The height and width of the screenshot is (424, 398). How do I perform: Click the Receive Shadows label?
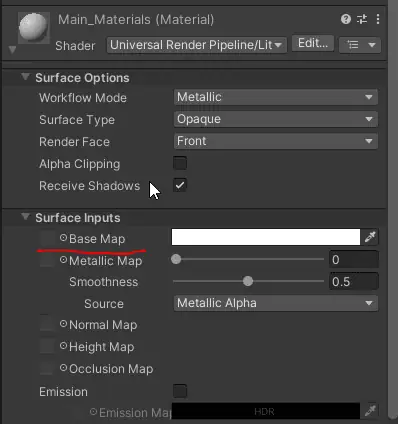90,186
